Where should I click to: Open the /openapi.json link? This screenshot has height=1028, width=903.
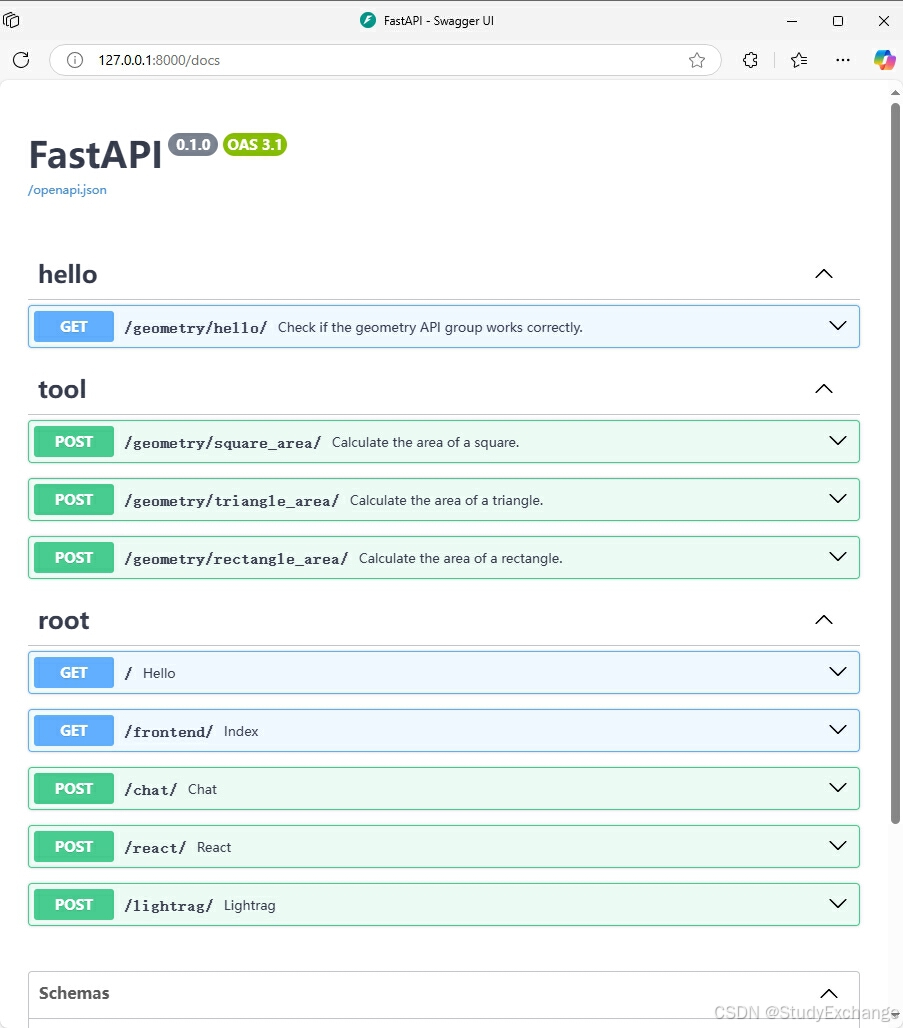click(67, 190)
